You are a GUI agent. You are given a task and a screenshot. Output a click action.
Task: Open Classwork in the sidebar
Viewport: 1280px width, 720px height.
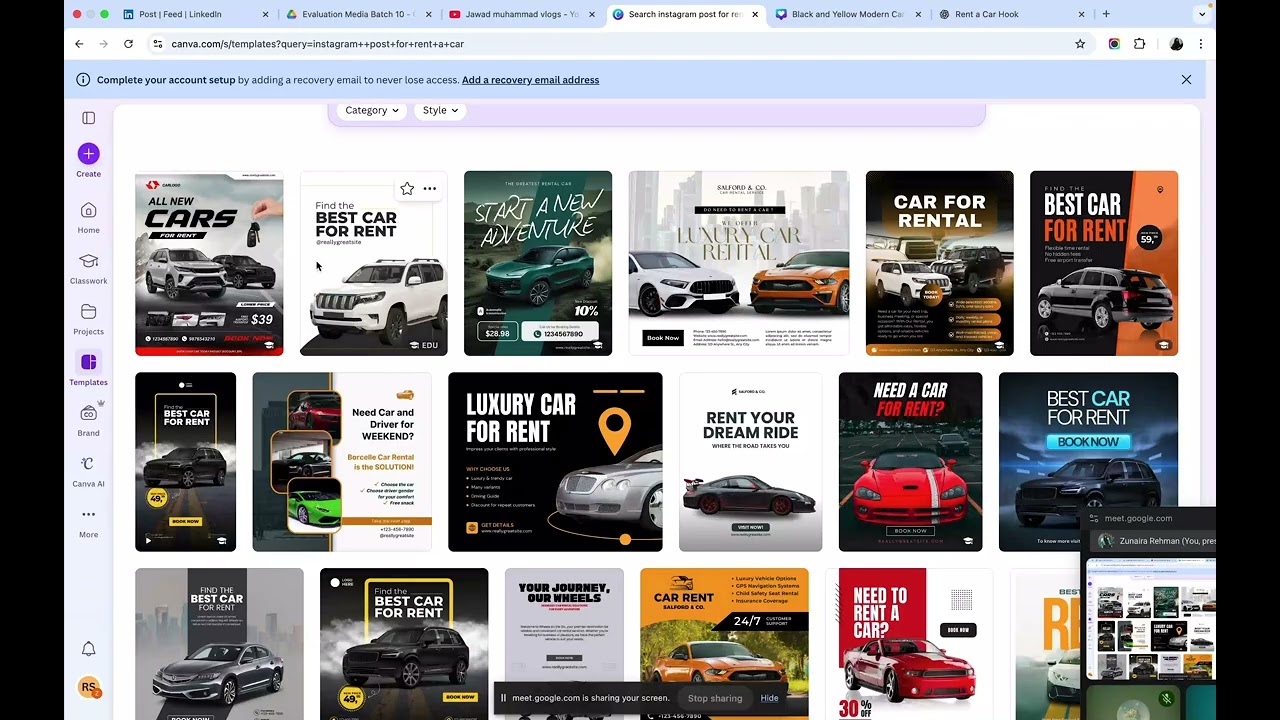88,267
